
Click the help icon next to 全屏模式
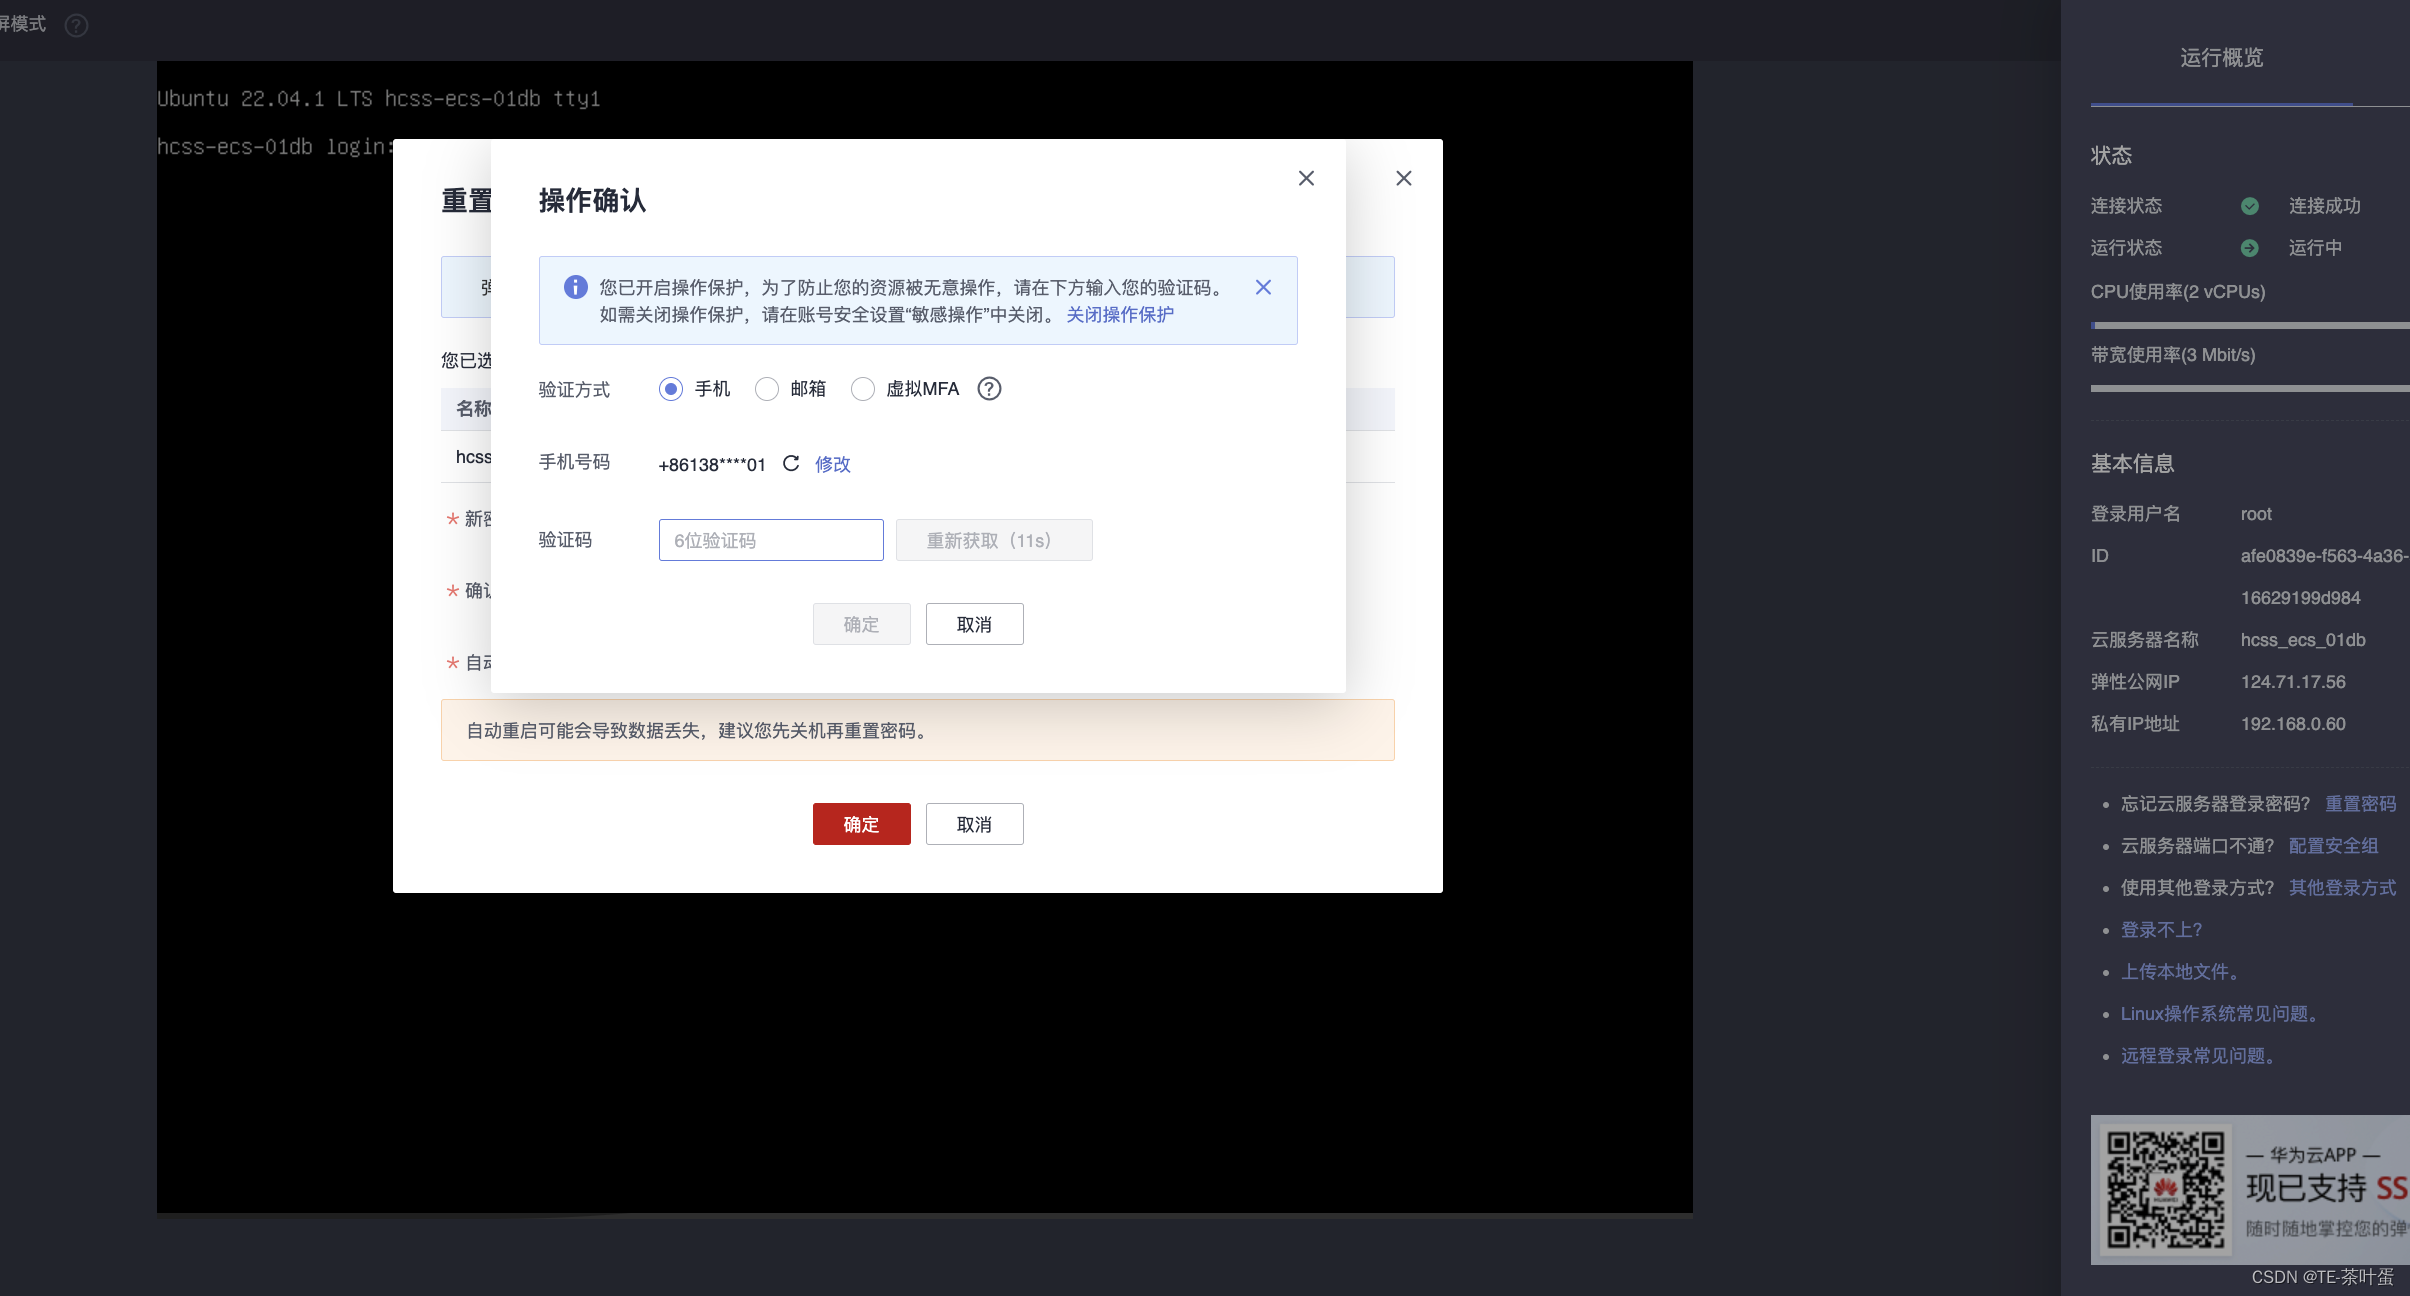[75, 25]
